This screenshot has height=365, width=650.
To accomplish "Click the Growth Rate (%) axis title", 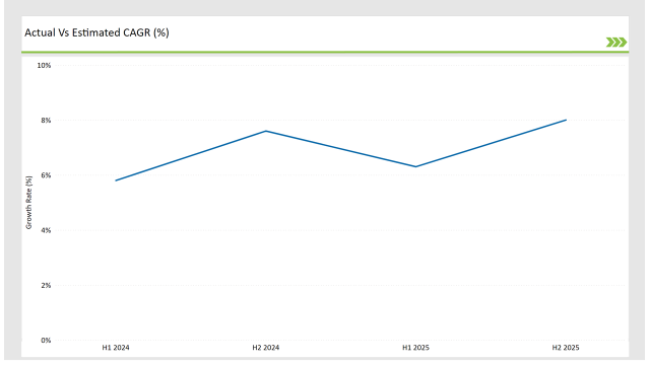I will 29,202.
